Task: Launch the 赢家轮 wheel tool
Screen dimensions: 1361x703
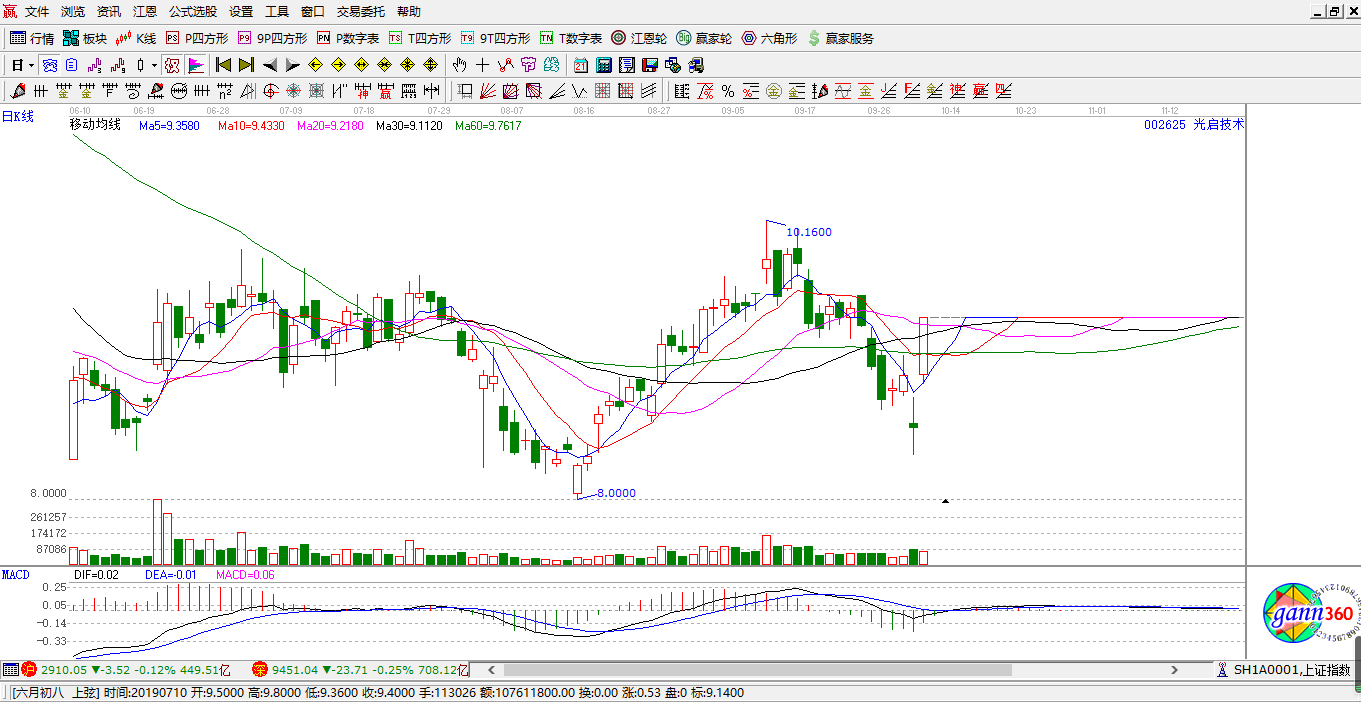Action: pyautogui.click(x=704, y=38)
